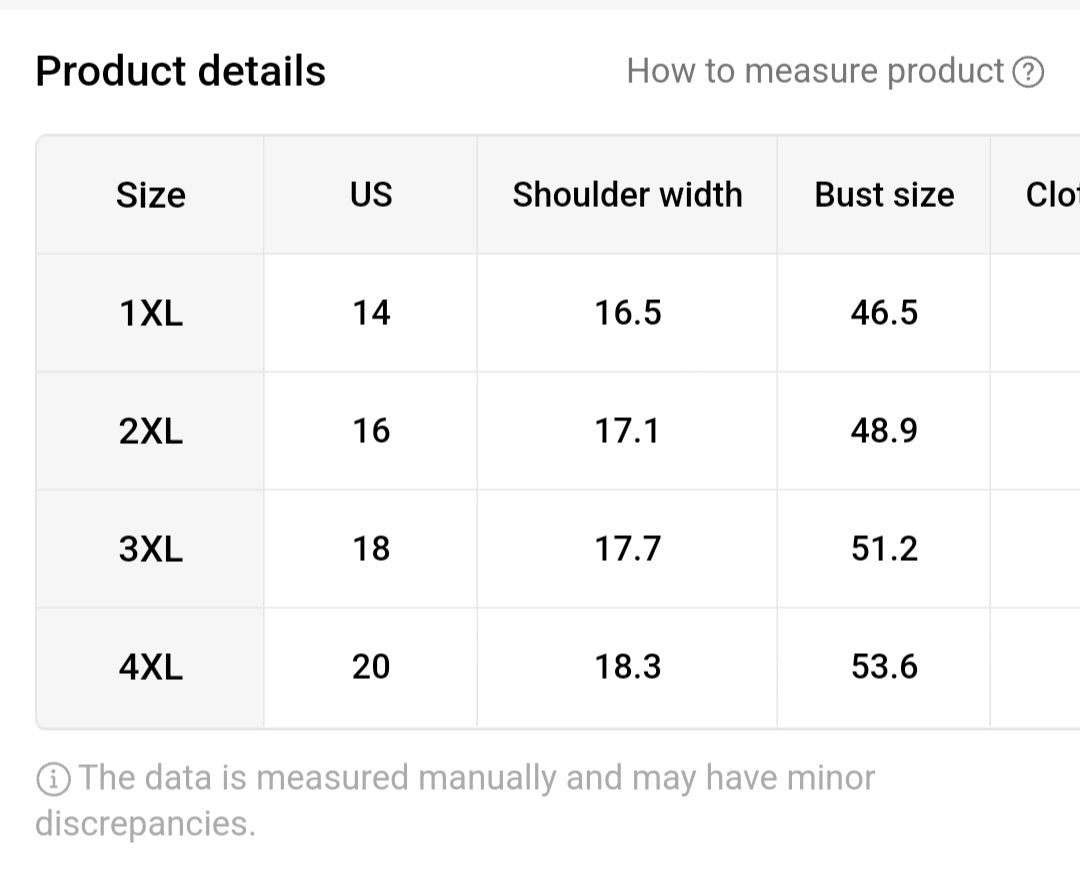Click US size 18 in the 3XL row
This screenshot has width=1080, height=884.
click(x=370, y=548)
